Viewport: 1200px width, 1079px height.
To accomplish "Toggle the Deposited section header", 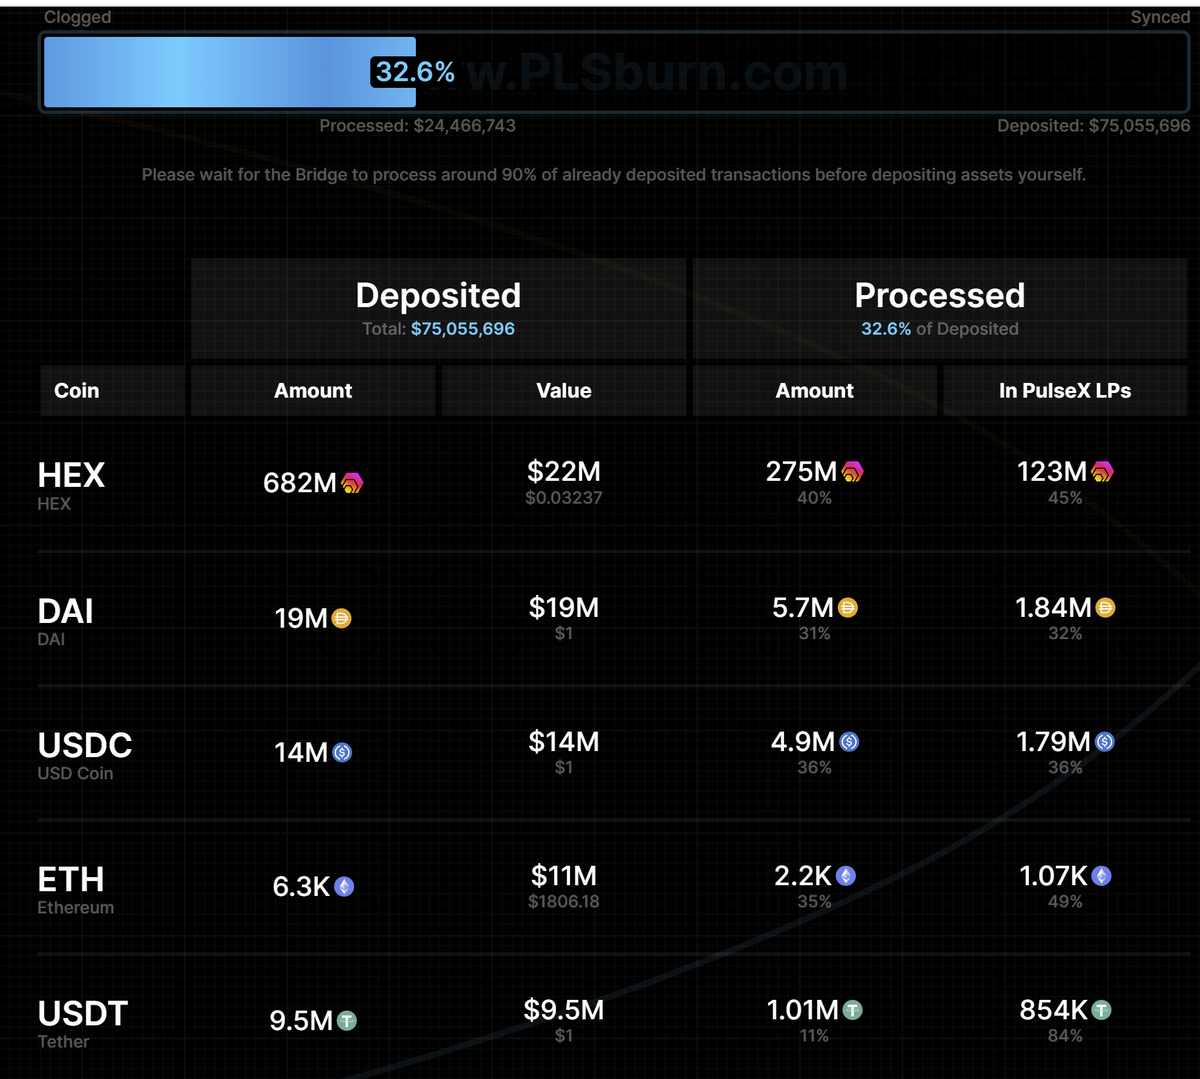I will (x=438, y=296).
